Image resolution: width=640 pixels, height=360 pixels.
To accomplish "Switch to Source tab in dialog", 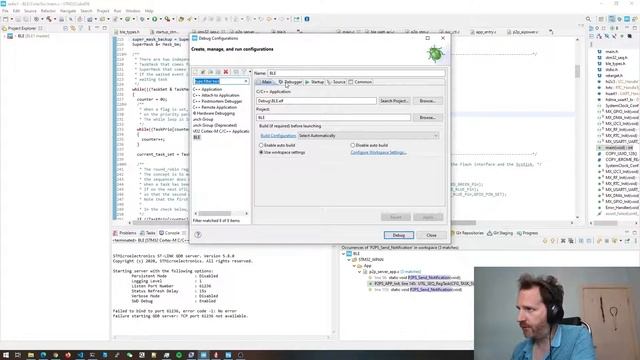I will tap(336, 82).
